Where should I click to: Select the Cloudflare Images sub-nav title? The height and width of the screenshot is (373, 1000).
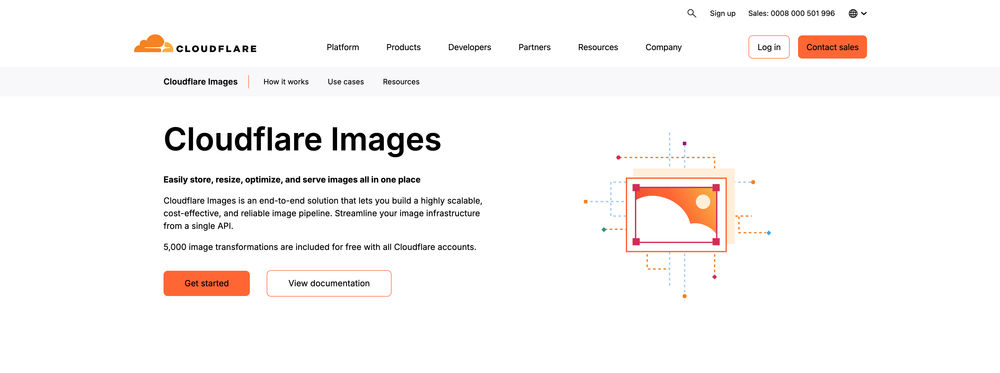200,82
